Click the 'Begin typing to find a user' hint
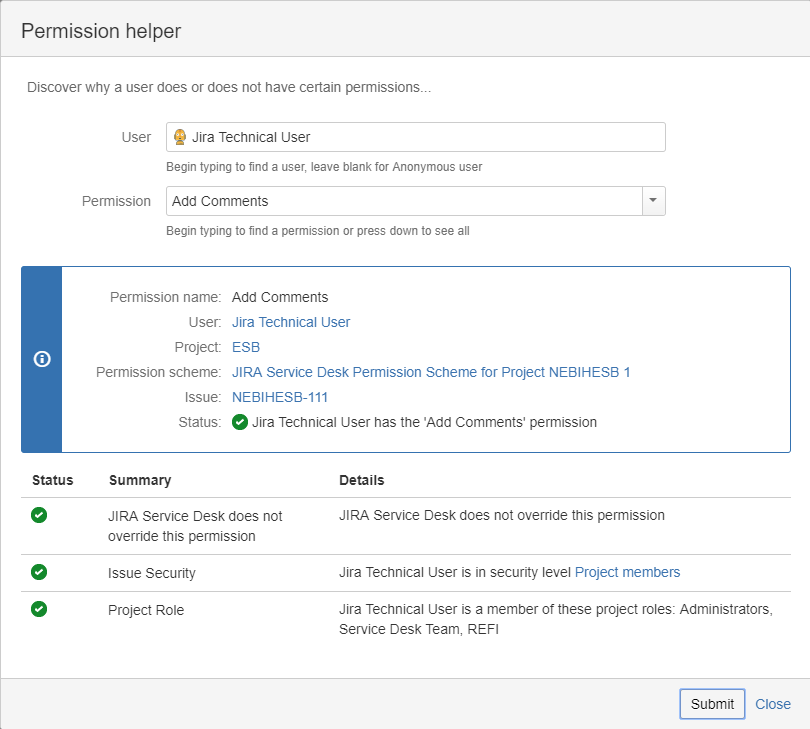The height and width of the screenshot is (729, 810). tap(324, 167)
